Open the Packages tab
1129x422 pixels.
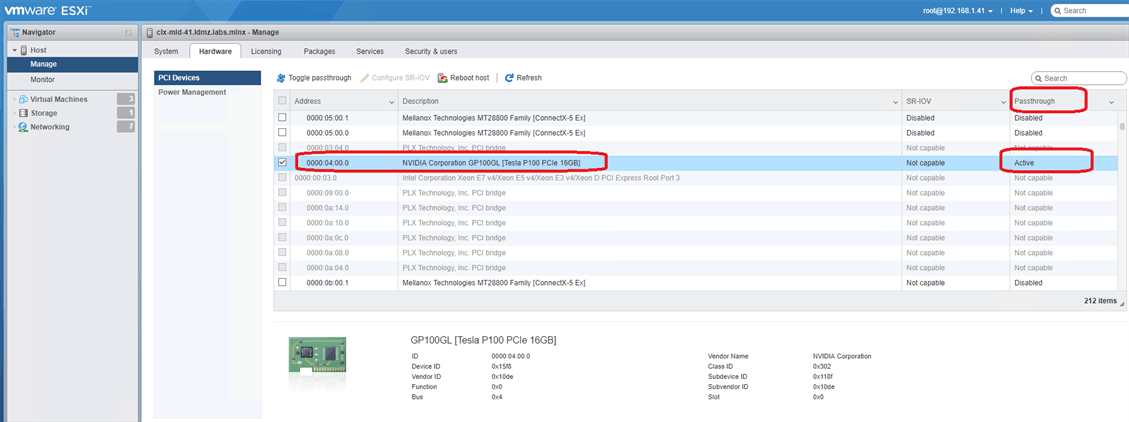(319, 51)
